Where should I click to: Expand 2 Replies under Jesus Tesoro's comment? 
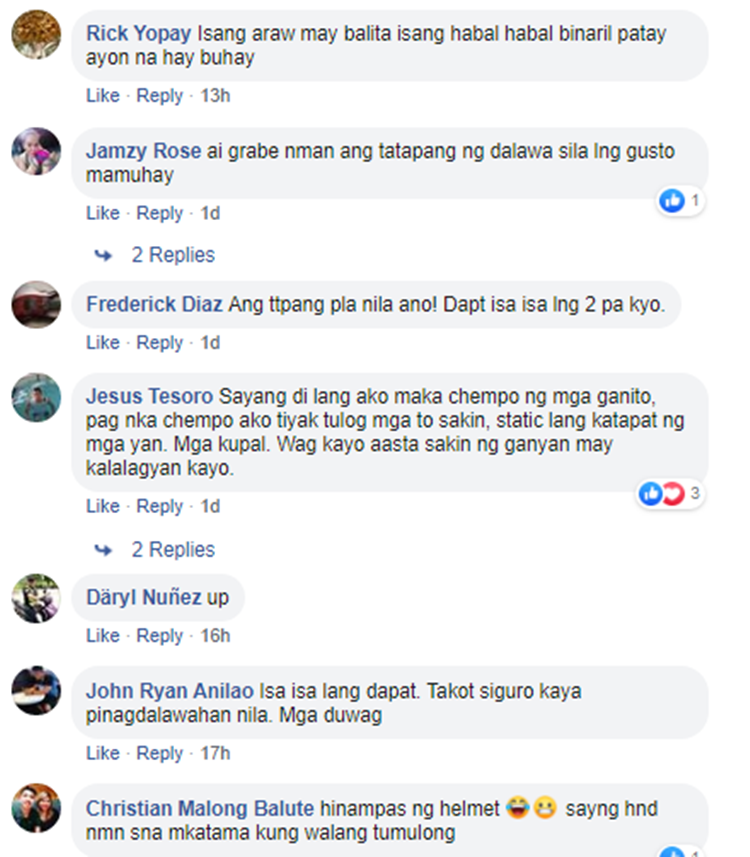[x=173, y=550]
